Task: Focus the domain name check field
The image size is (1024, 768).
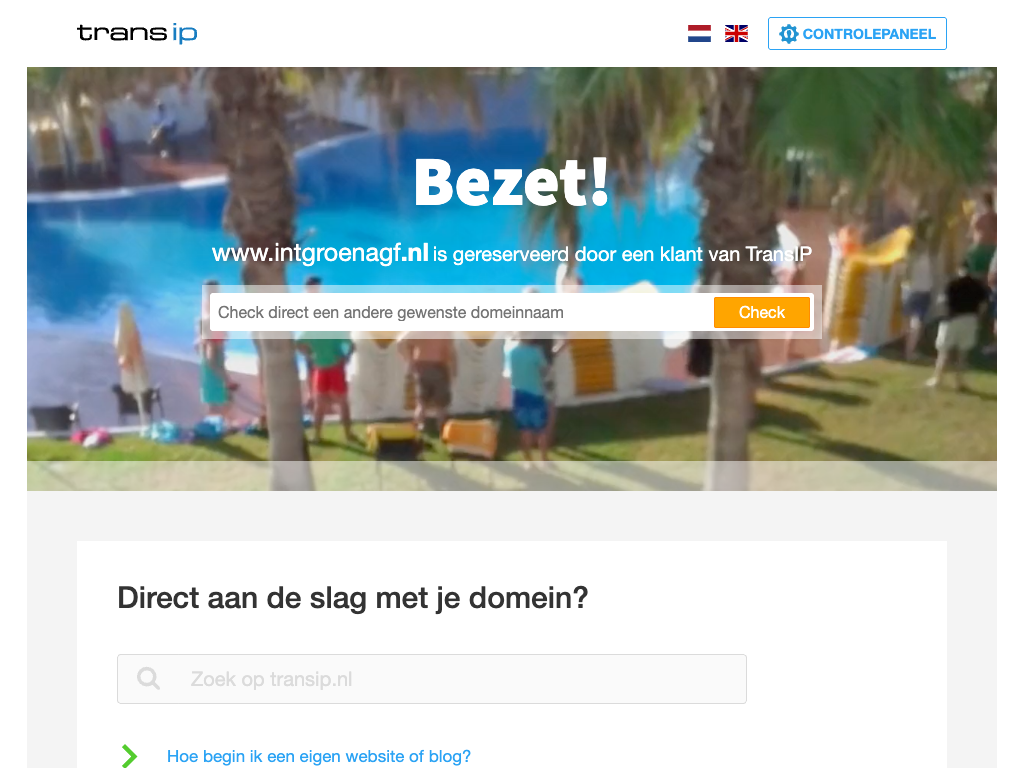Action: click(462, 312)
